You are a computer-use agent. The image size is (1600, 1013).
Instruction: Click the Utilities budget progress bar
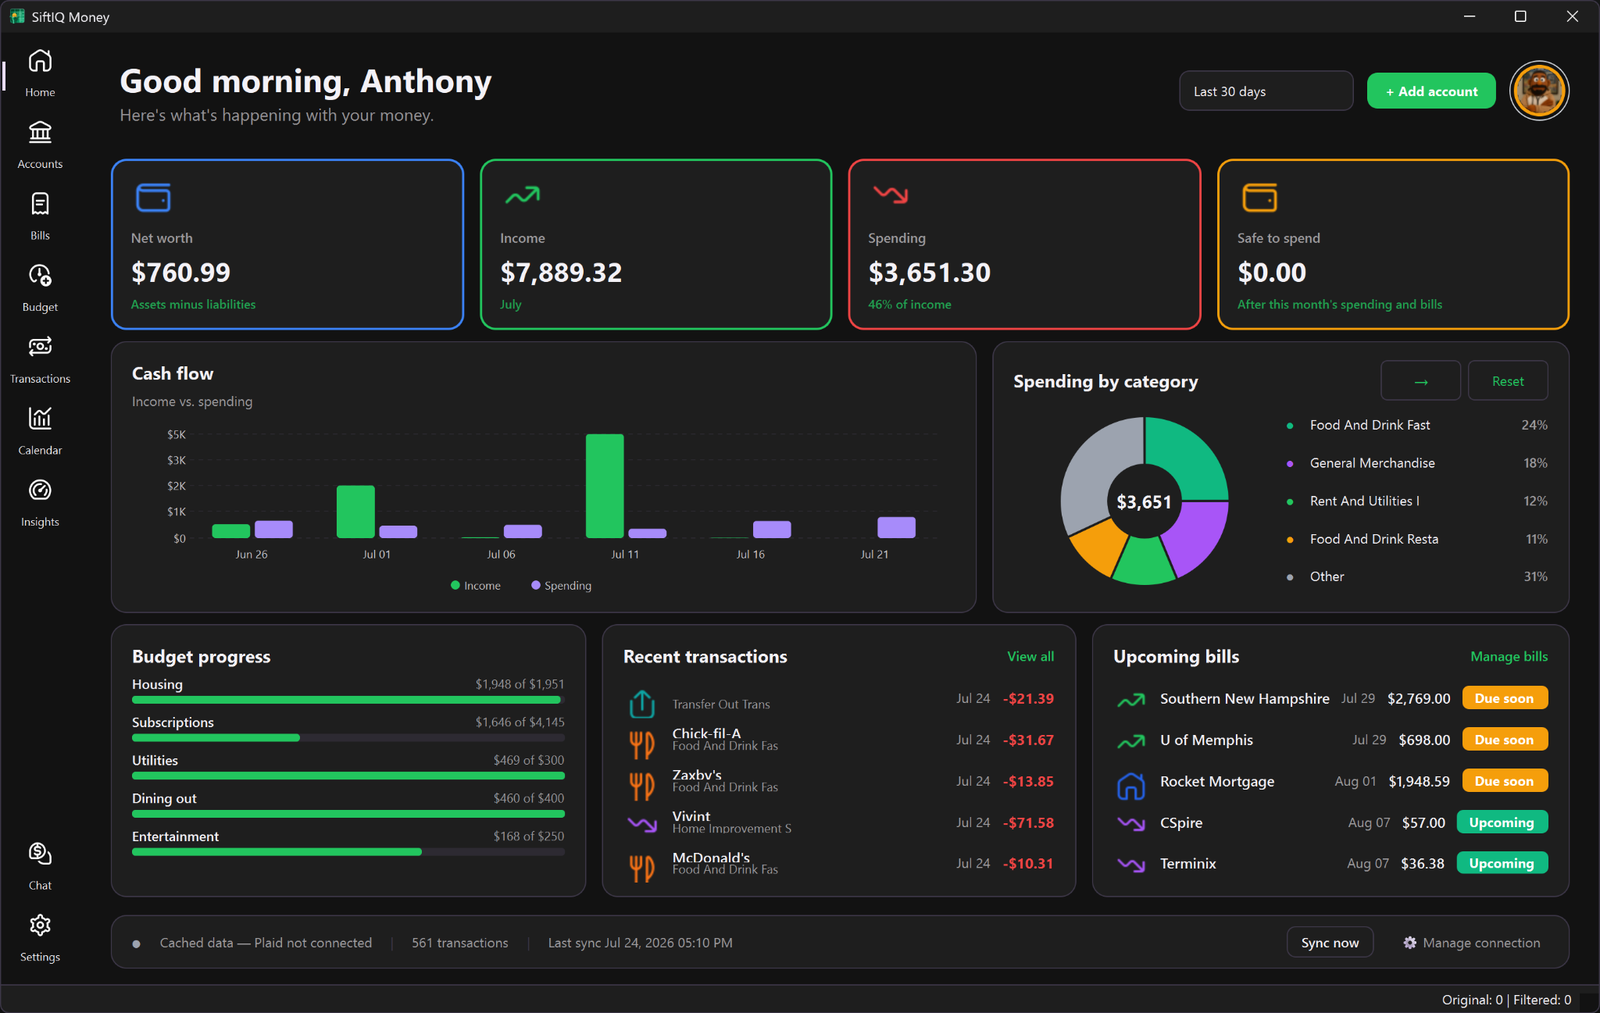point(348,776)
